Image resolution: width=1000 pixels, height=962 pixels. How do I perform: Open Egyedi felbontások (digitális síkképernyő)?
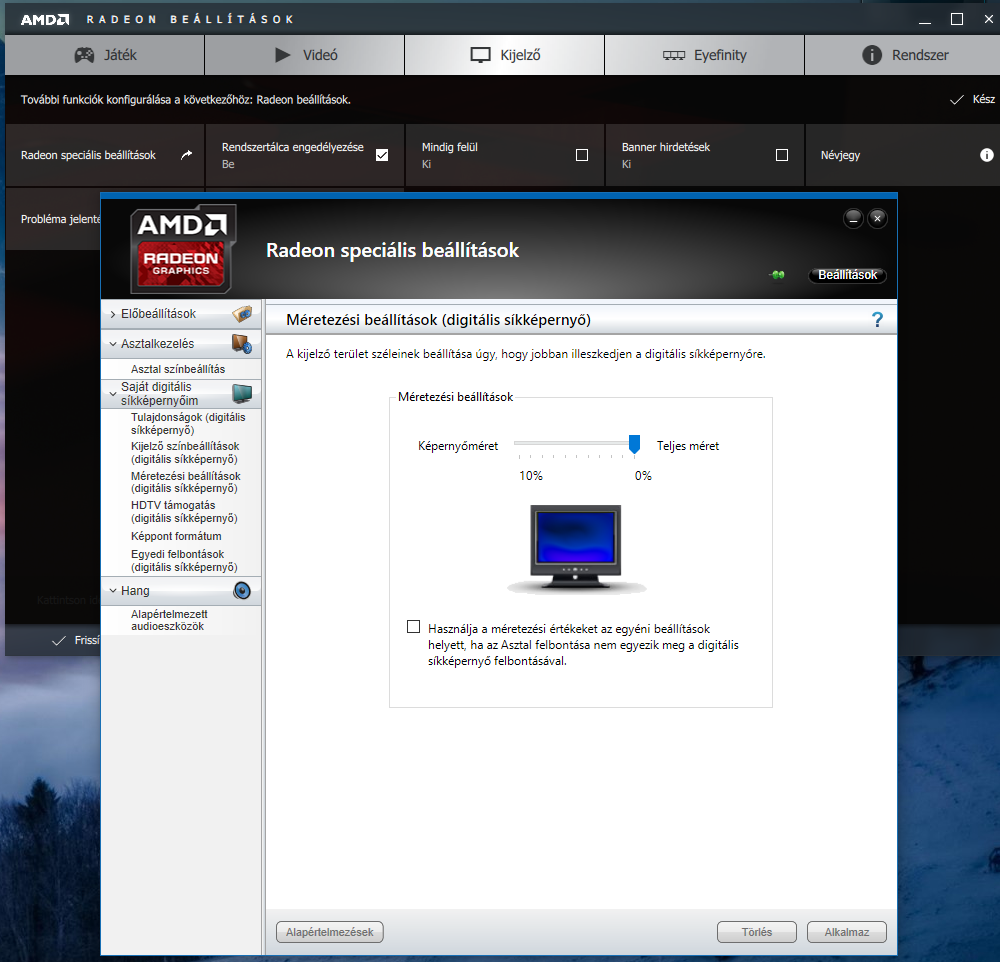tap(184, 561)
